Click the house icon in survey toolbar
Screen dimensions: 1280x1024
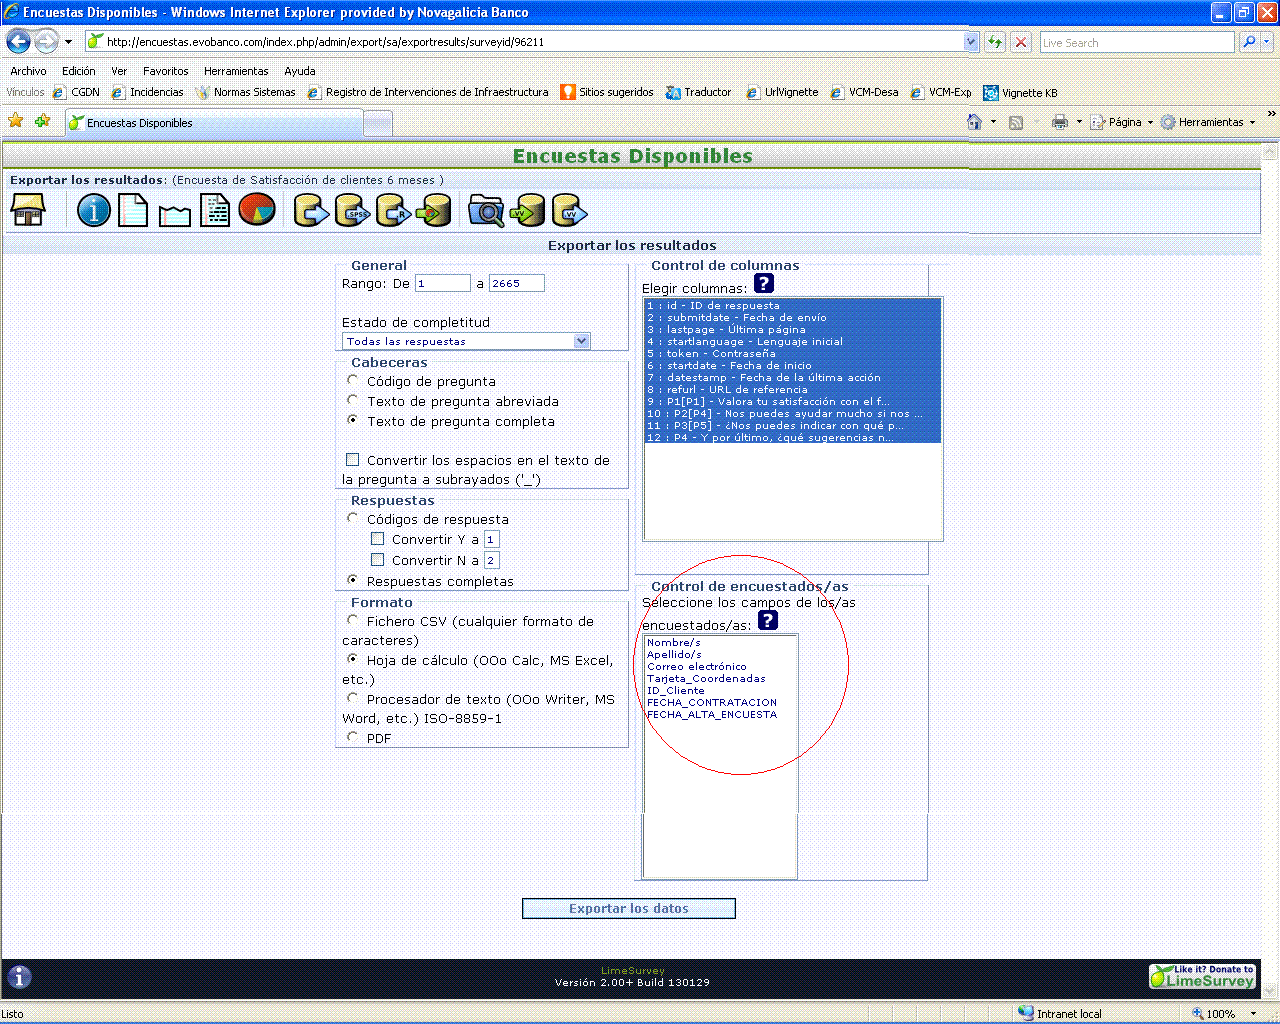tap(28, 210)
